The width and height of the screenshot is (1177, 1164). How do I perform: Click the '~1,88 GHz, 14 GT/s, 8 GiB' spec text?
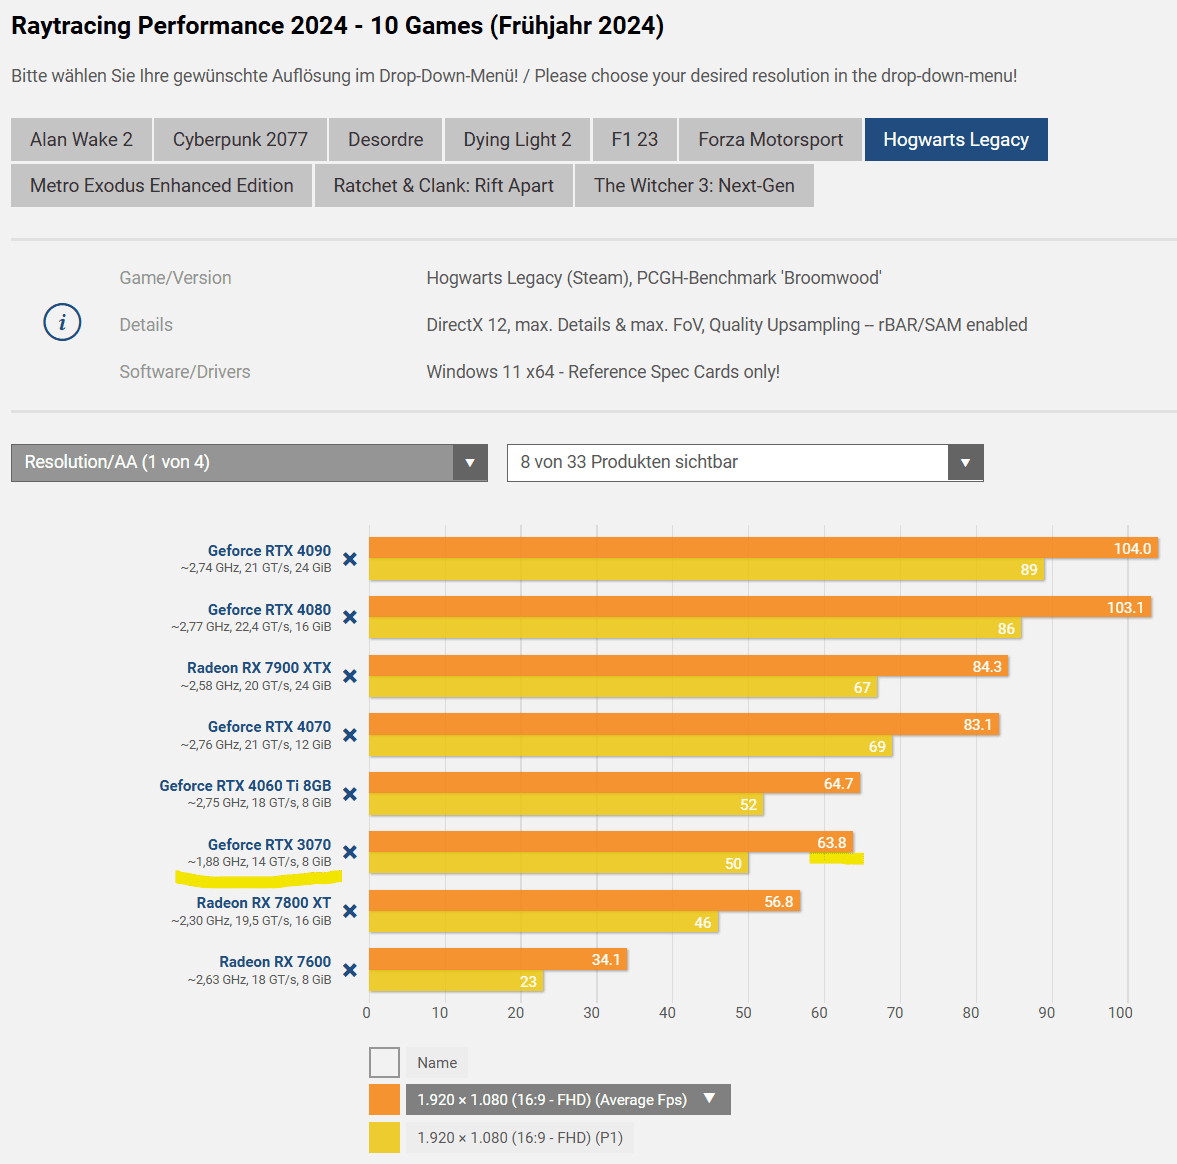coord(260,862)
